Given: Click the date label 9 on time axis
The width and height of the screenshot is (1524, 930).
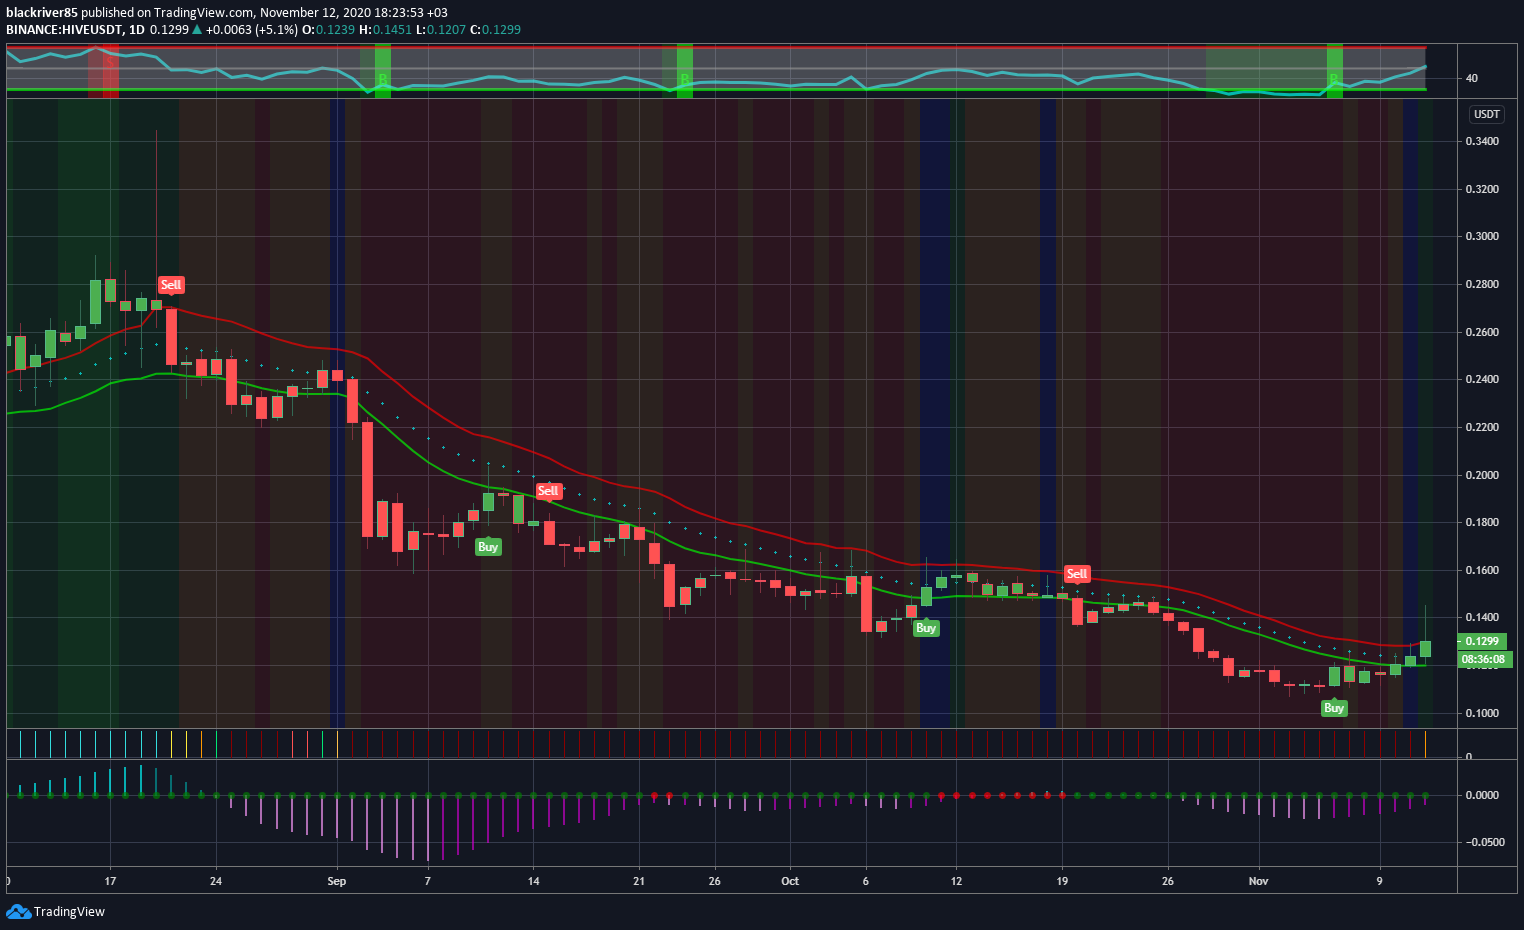Looking at the screenshot, I should (1379, 881).
